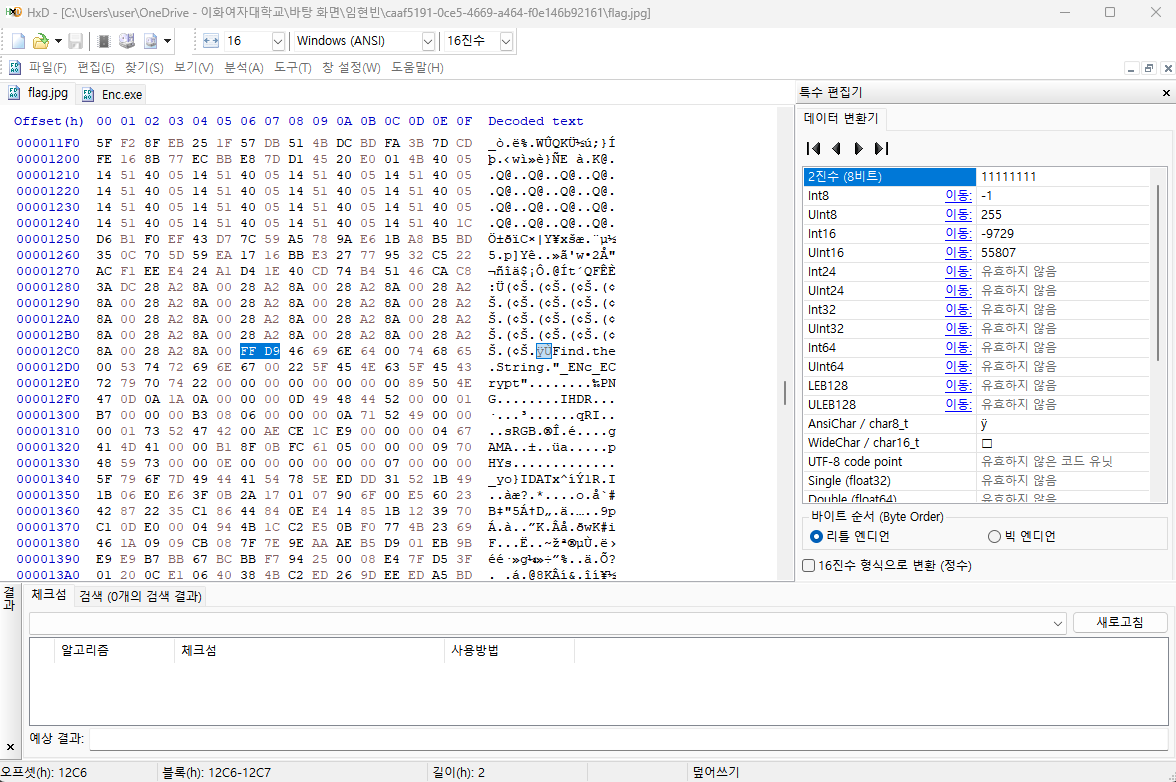The width and height of the screenshot is (1176, 782).
Task: Click 이동 link for Int32
Action: pyautogui.click(x=958, y=310)
